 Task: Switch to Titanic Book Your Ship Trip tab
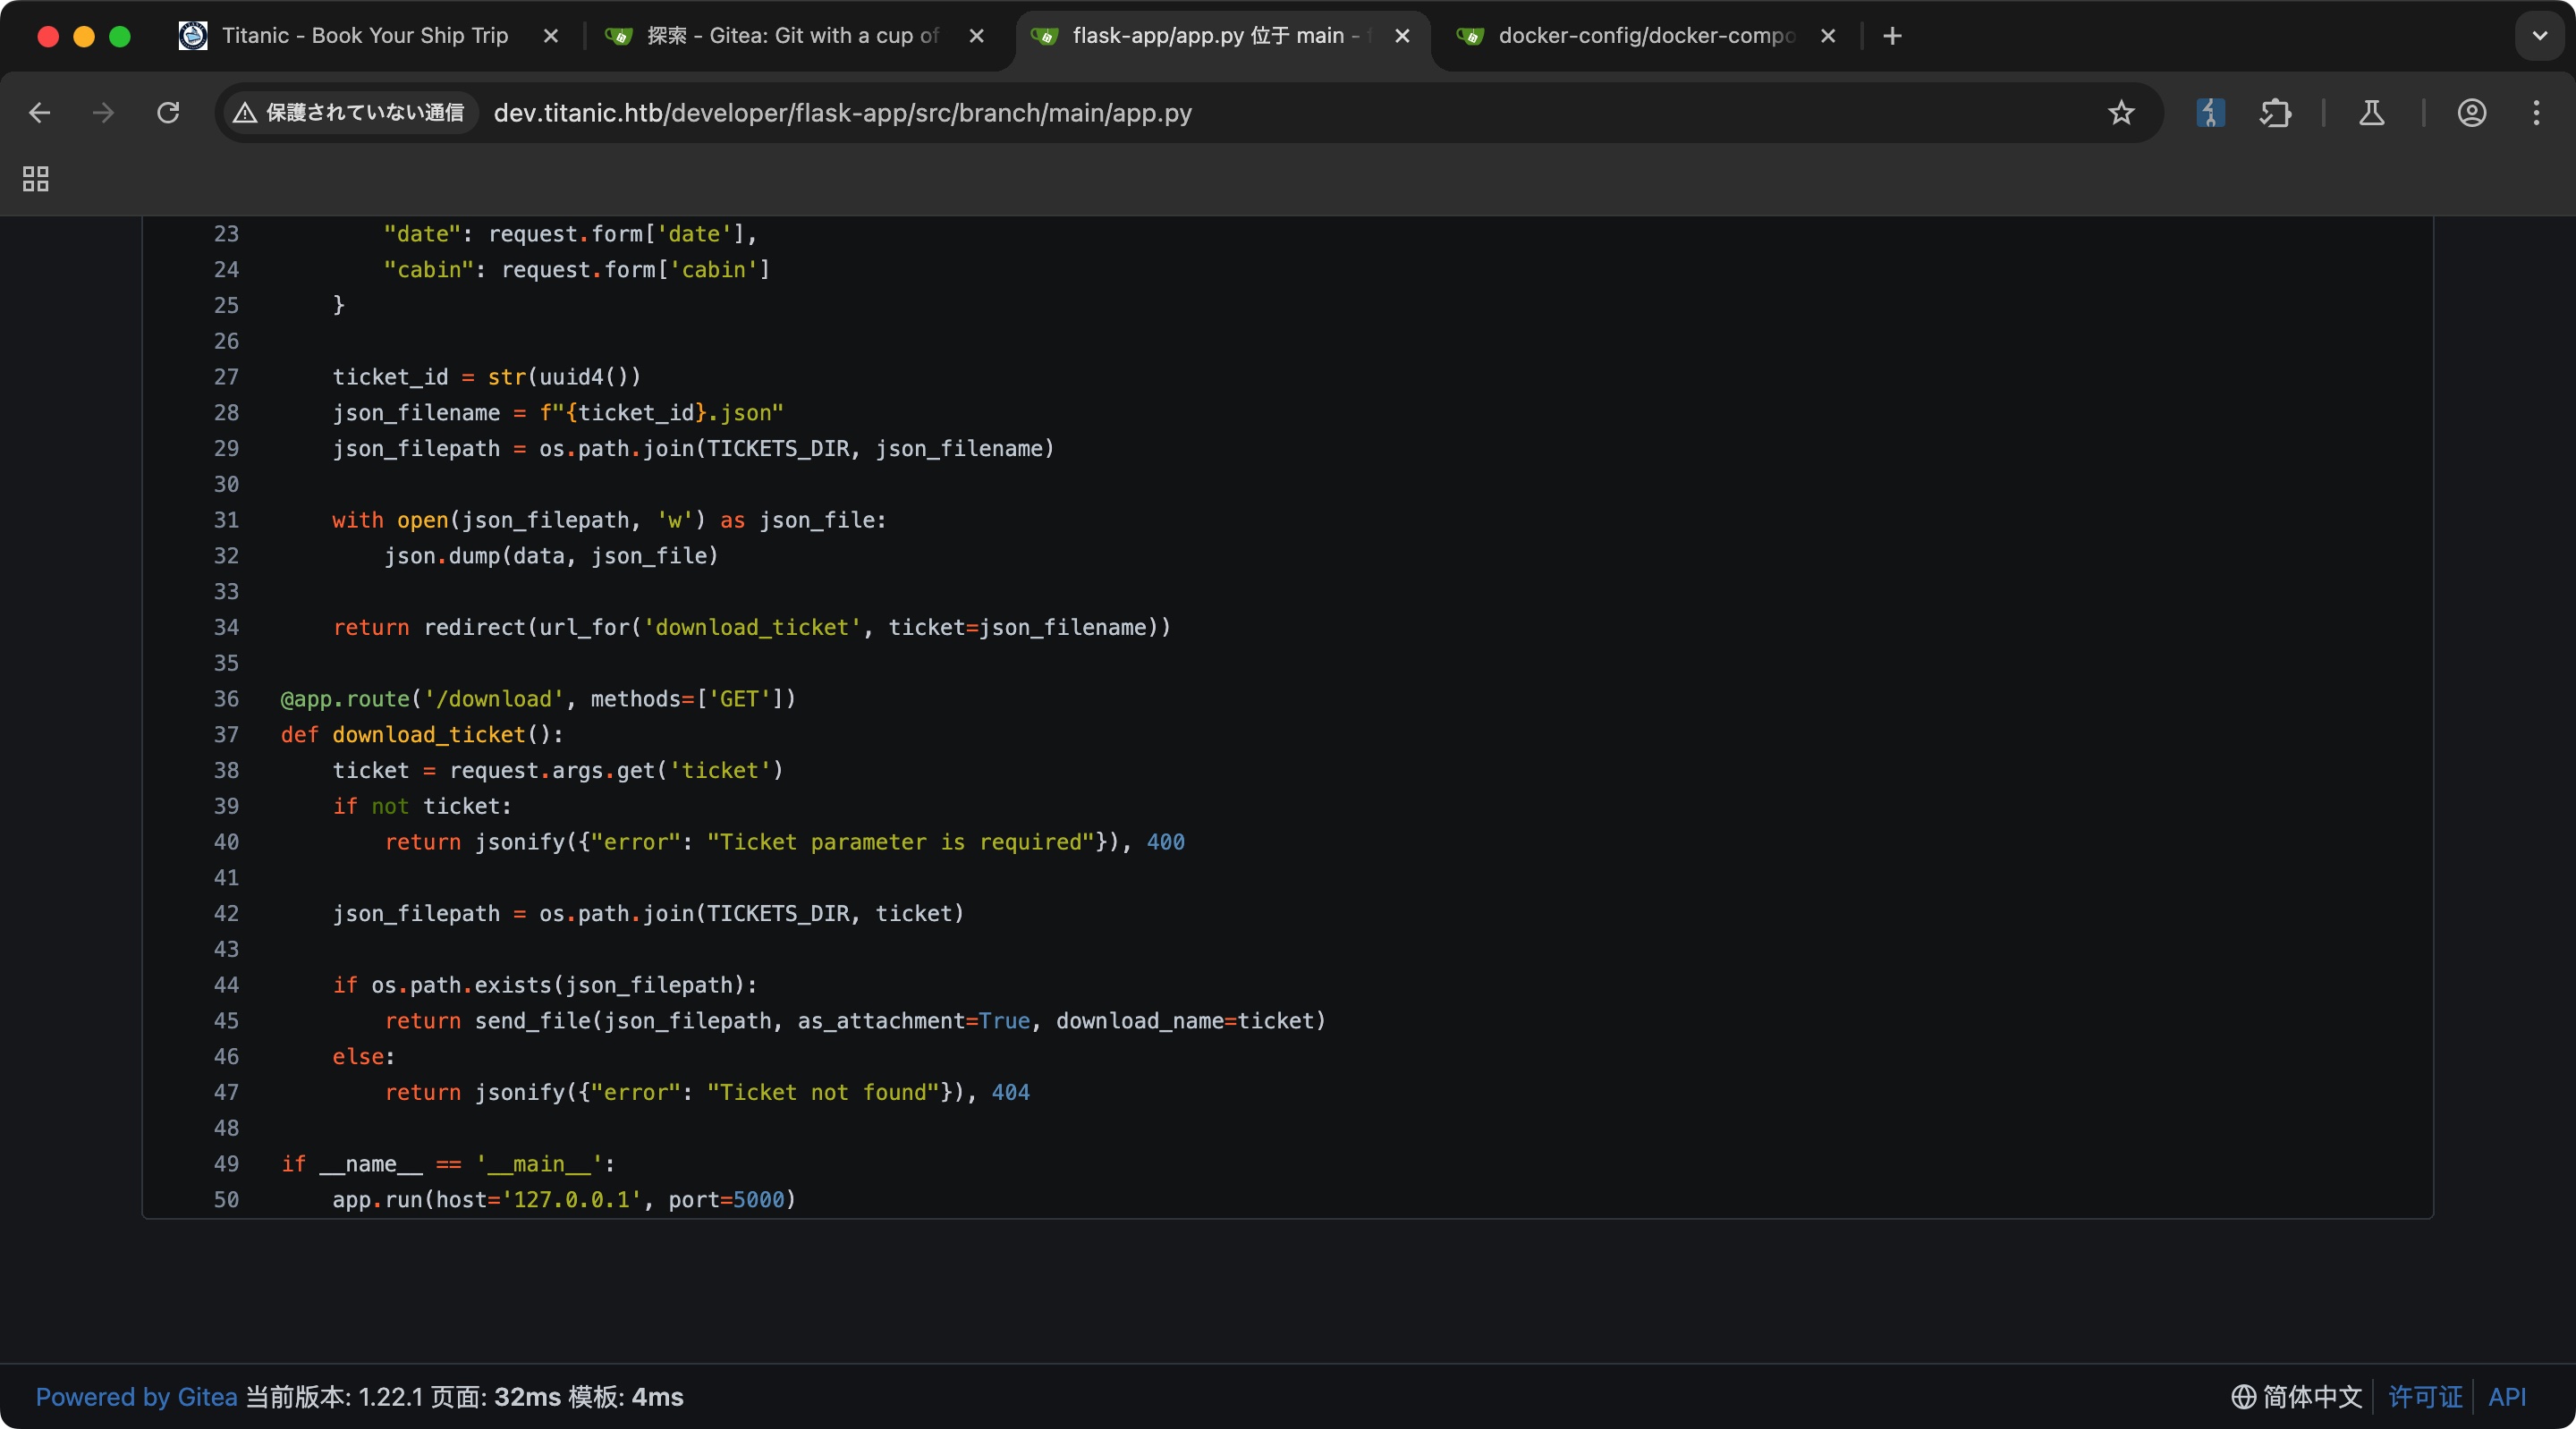coord(365,36)
